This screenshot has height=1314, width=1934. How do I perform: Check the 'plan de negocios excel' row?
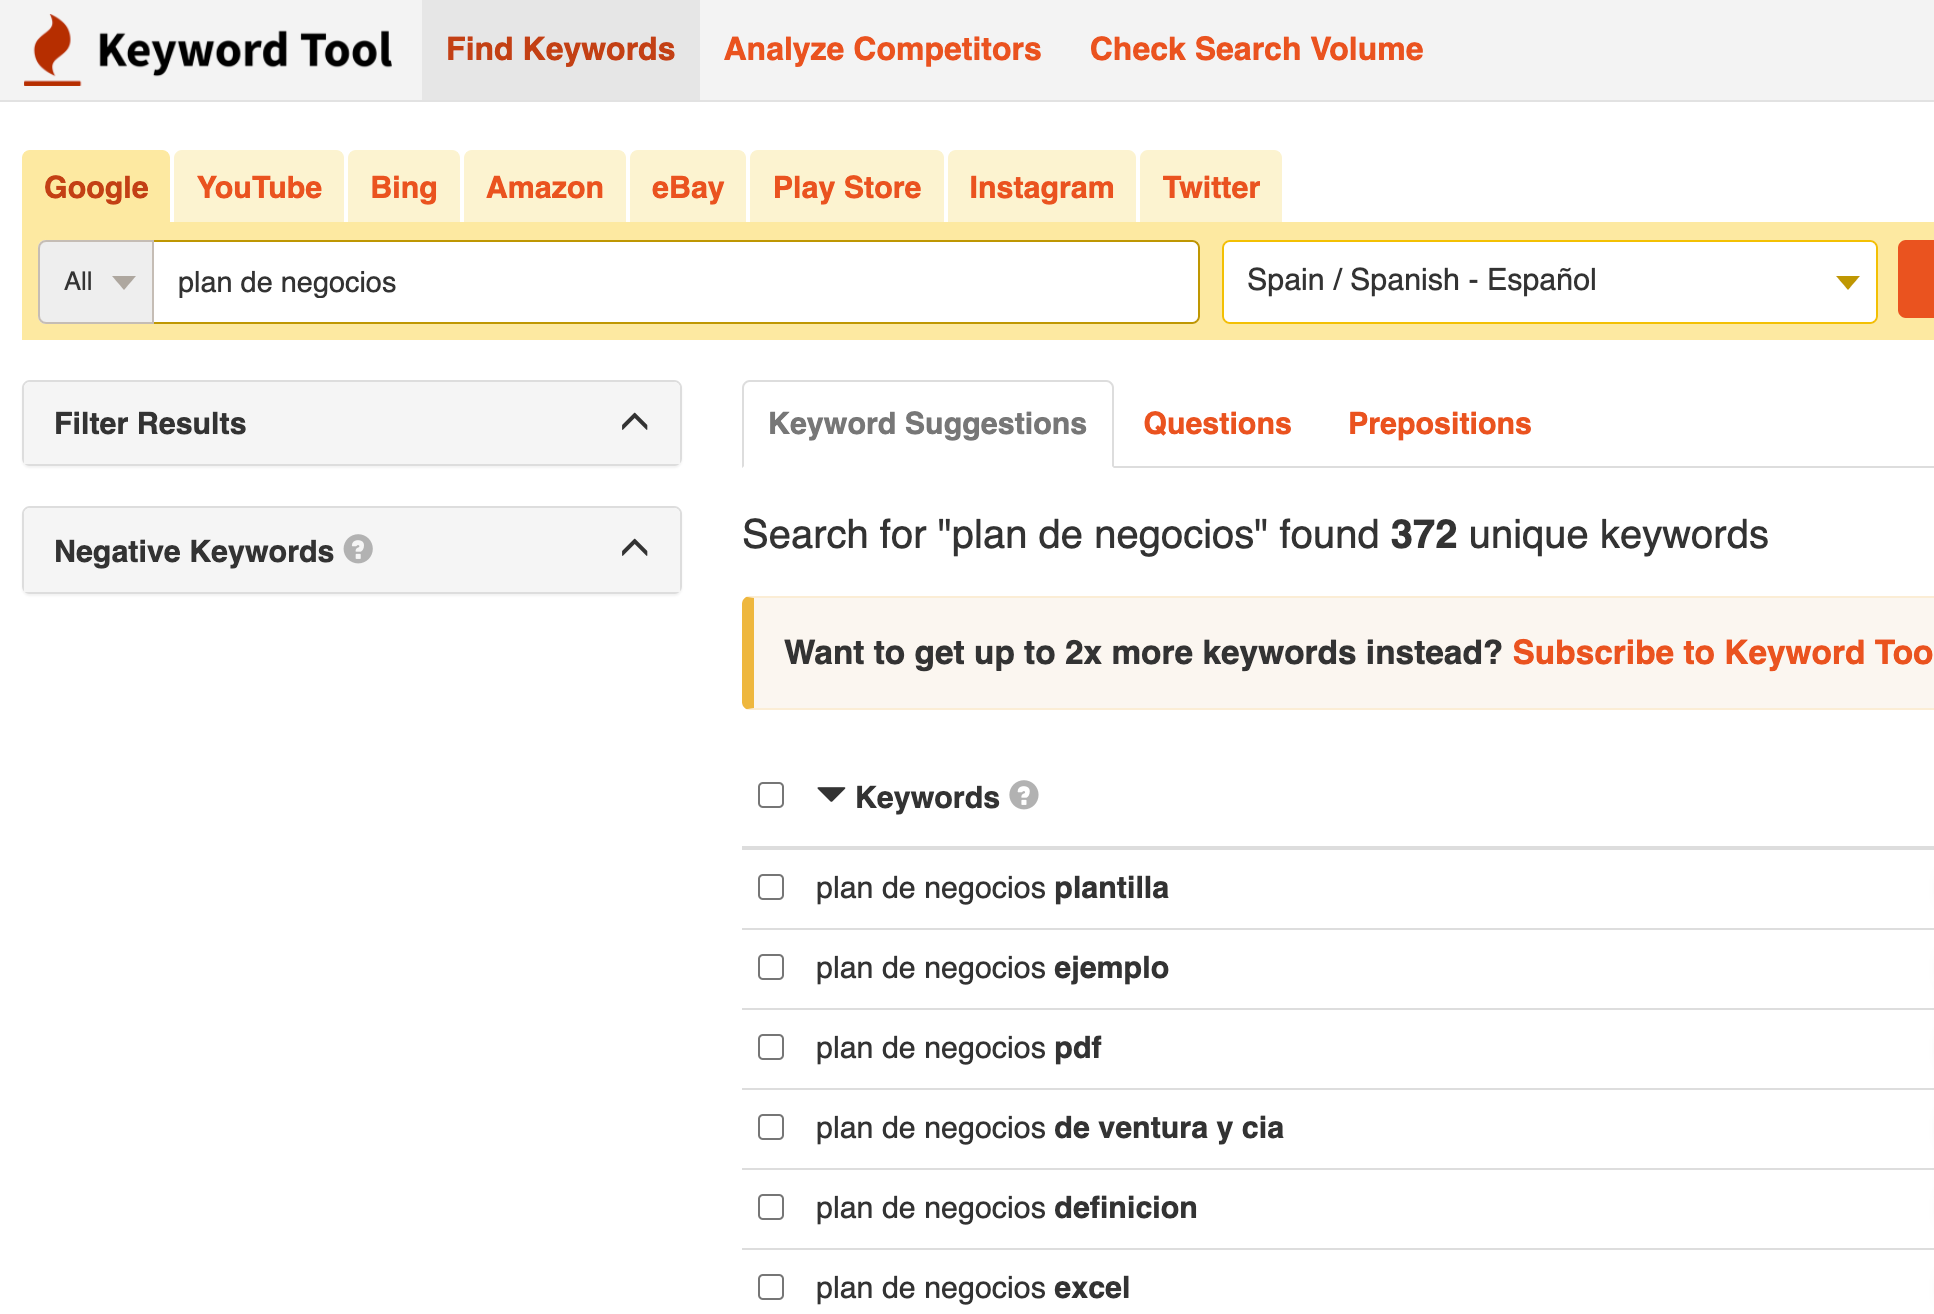click(x=771, y=1287)
